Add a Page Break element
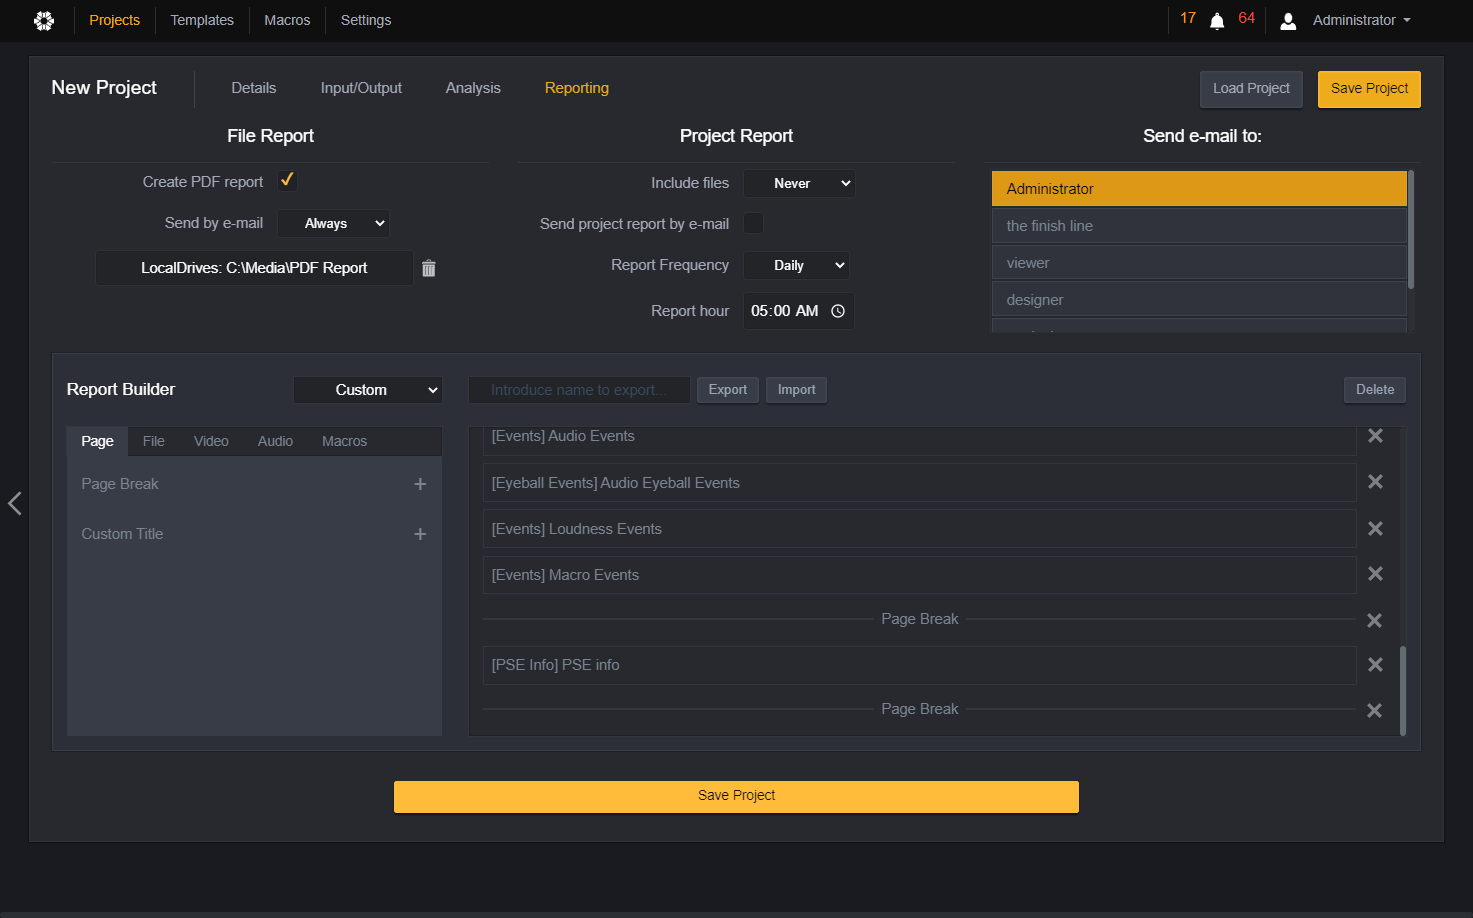Viewport: 1473px width, 918px height. (x=420, y=484)
